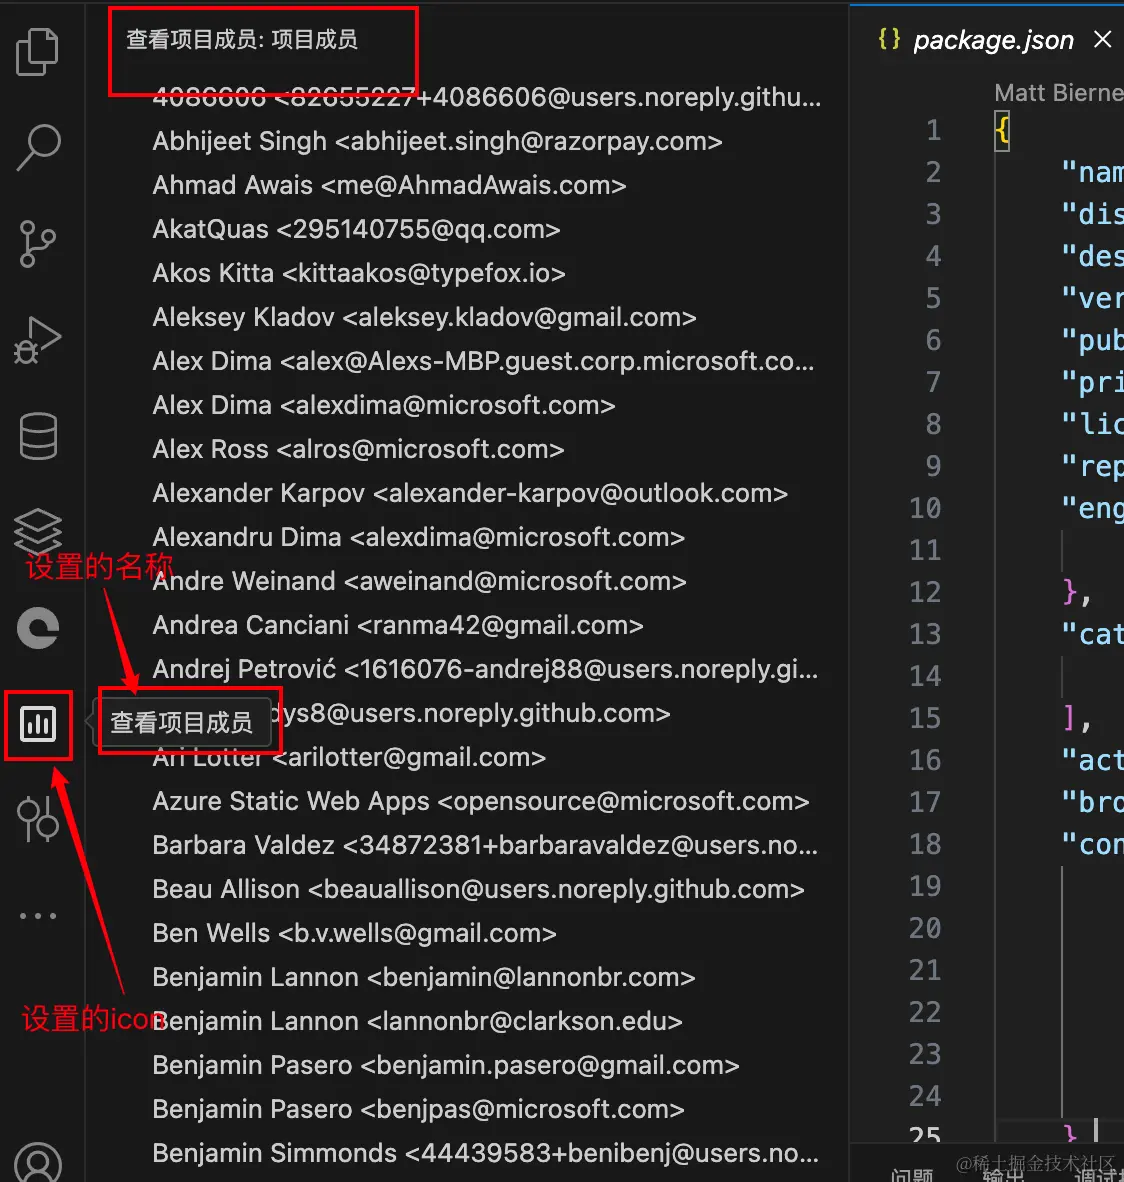Select member Abhijeet Singh

click(437, 141)
